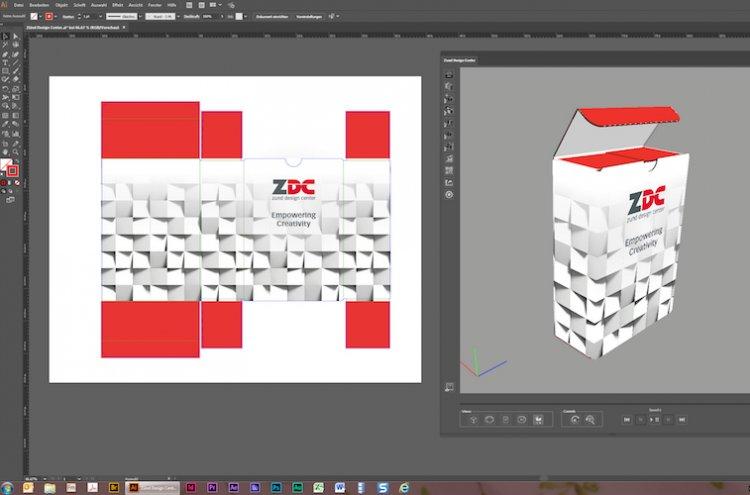The height and width of the screenshot is (495, 750).
Task: Select the Line Segment tool
Action: [x=15, y=62]
